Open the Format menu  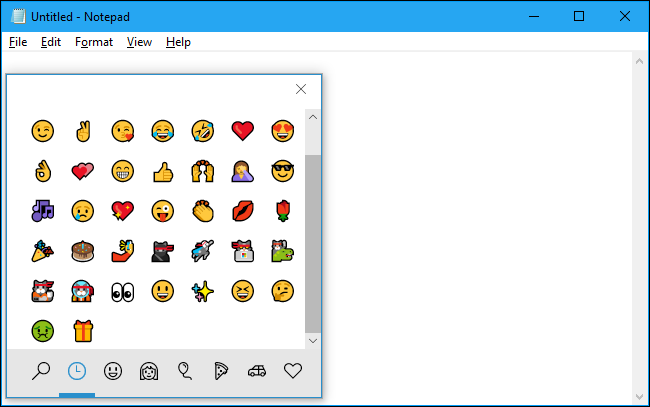click(94, 42)
